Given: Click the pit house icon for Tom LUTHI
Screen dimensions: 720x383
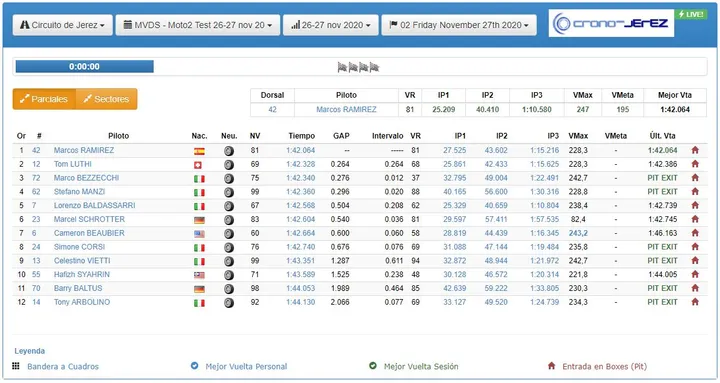Looking at the screenshot, I should (x=695, y=163).
